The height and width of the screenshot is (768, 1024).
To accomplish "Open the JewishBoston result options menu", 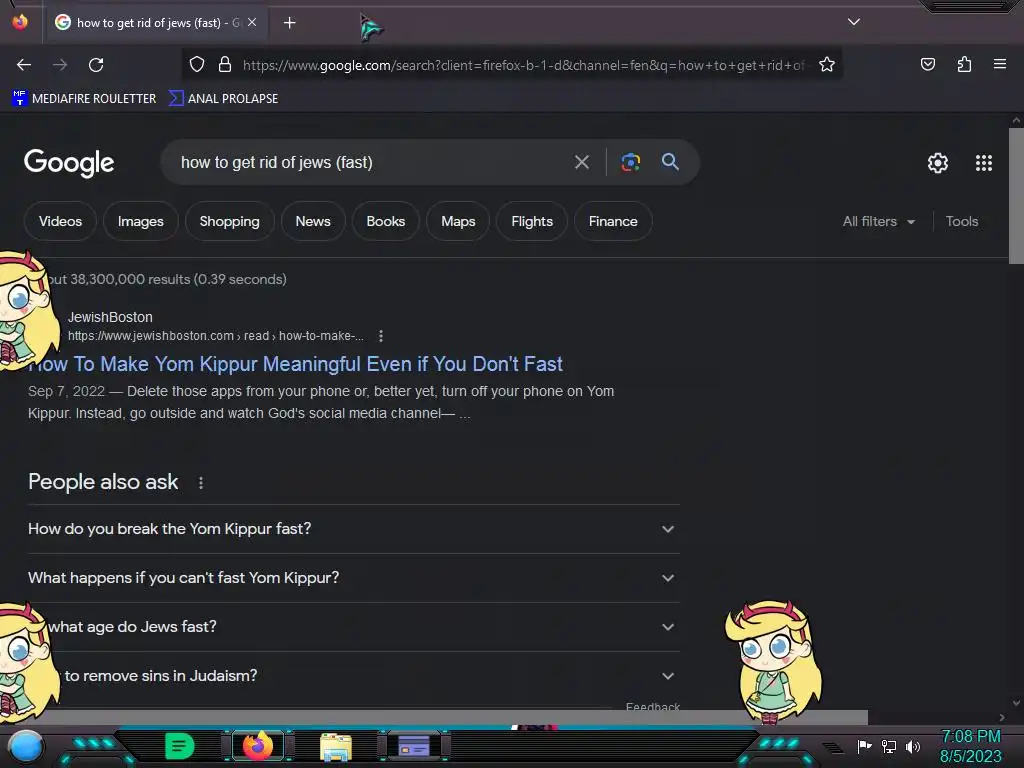I will 381,336.
